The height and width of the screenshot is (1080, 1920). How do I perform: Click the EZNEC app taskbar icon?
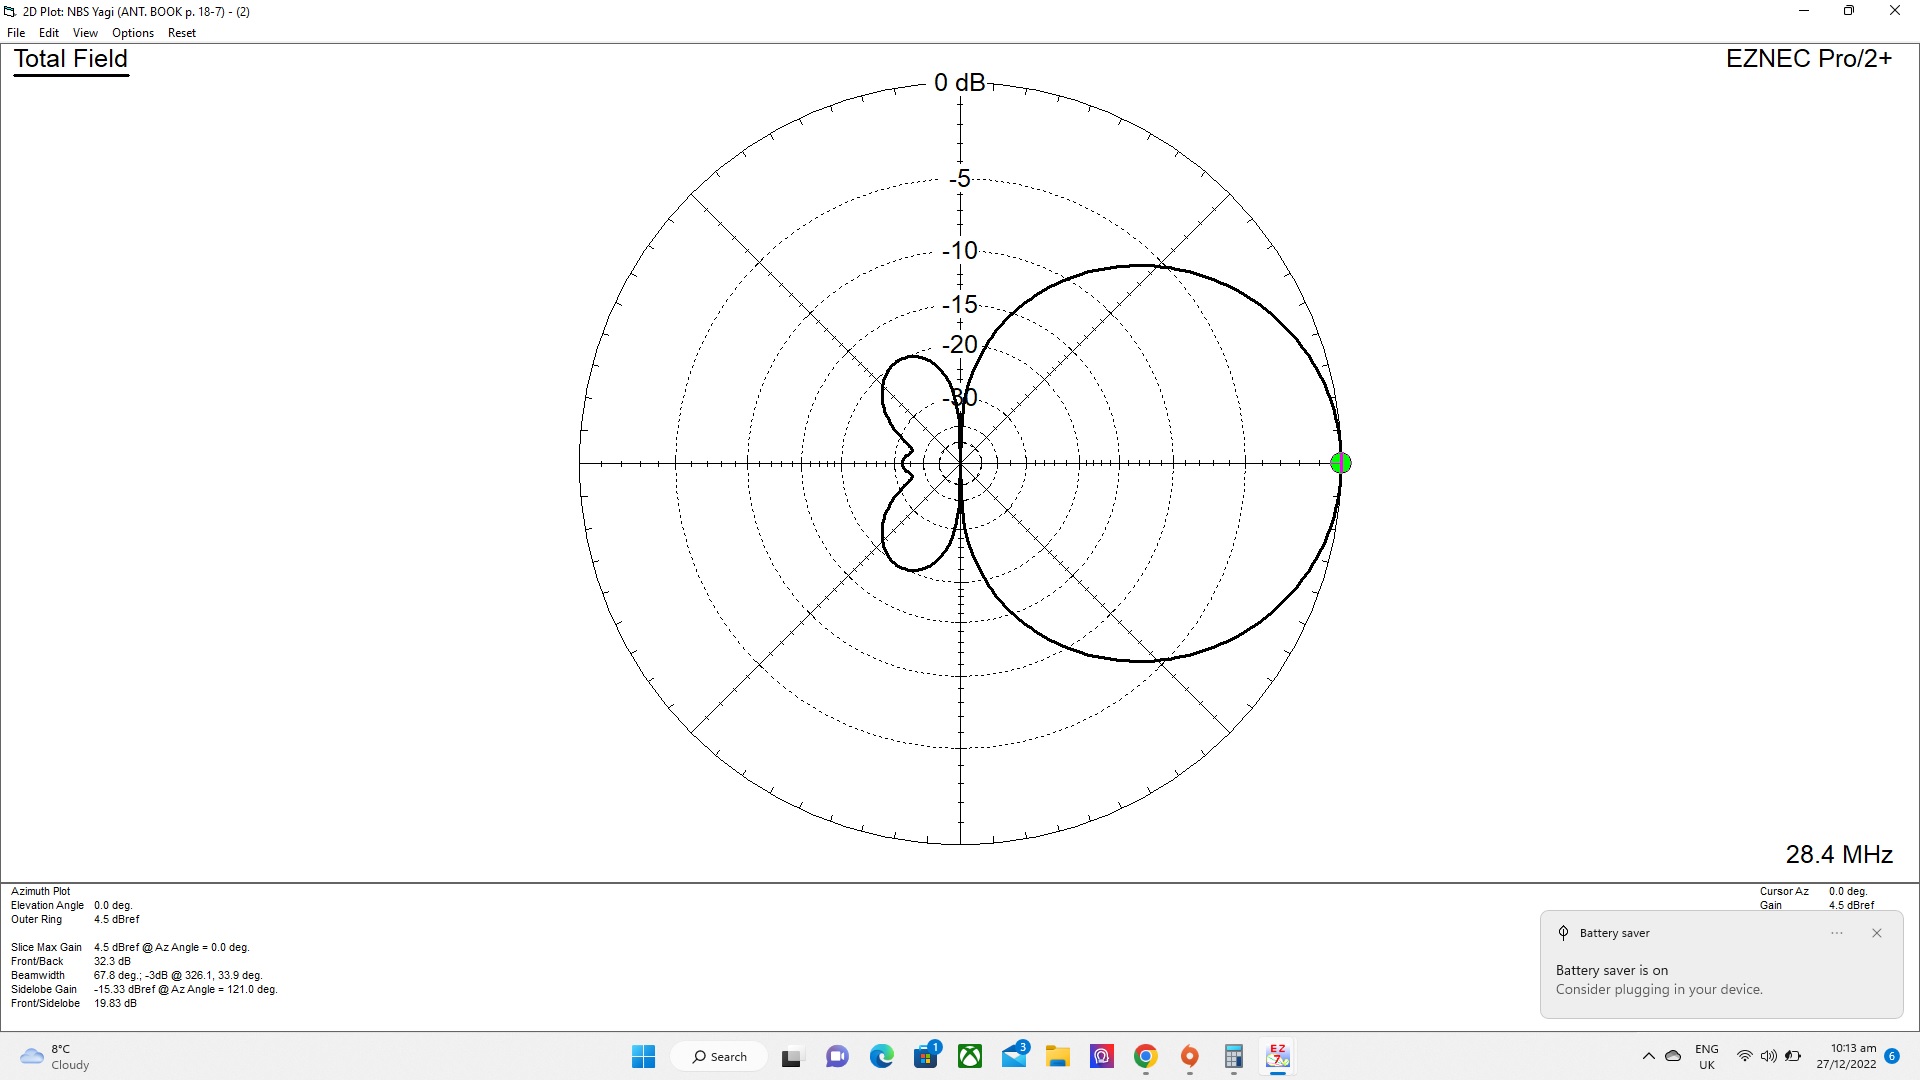1277,1056
